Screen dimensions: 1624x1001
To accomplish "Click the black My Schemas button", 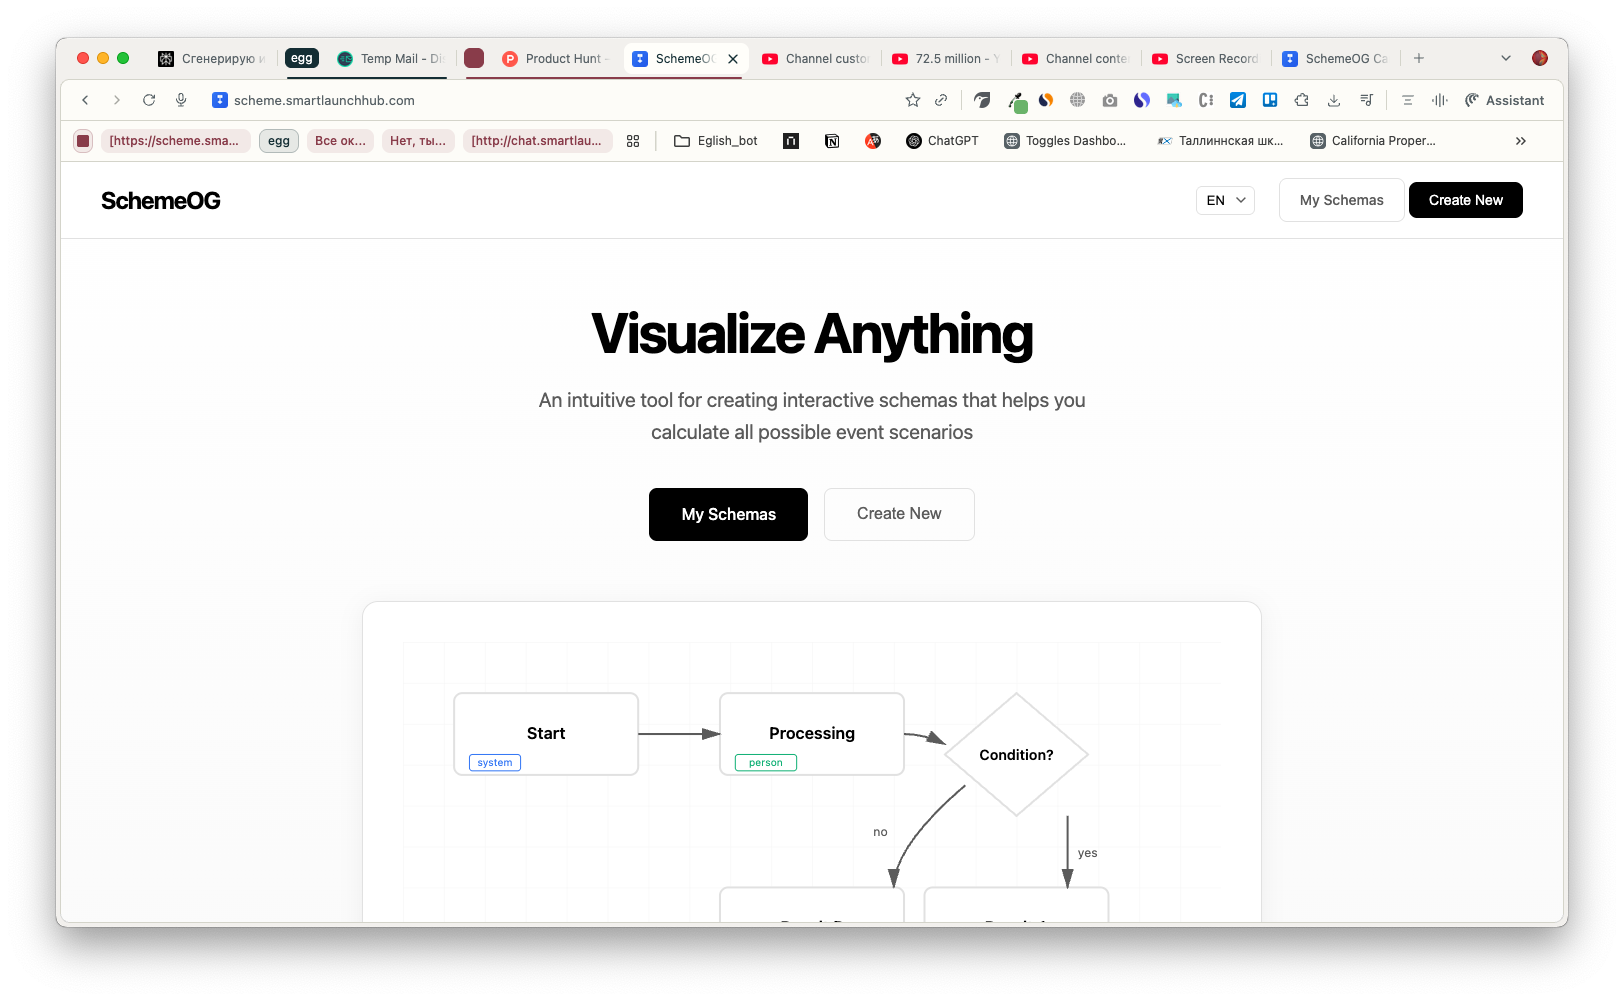I will (x=728, y=514).
